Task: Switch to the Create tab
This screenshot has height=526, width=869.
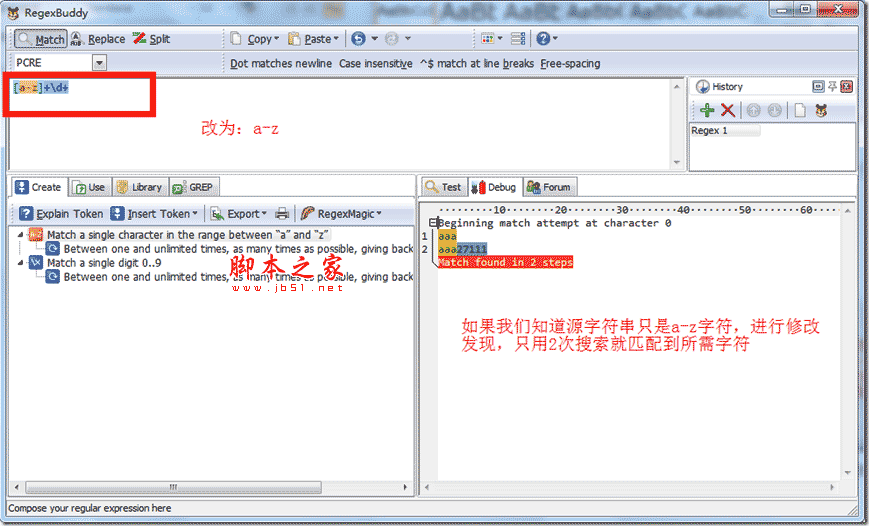Action: tap(39, 187)
